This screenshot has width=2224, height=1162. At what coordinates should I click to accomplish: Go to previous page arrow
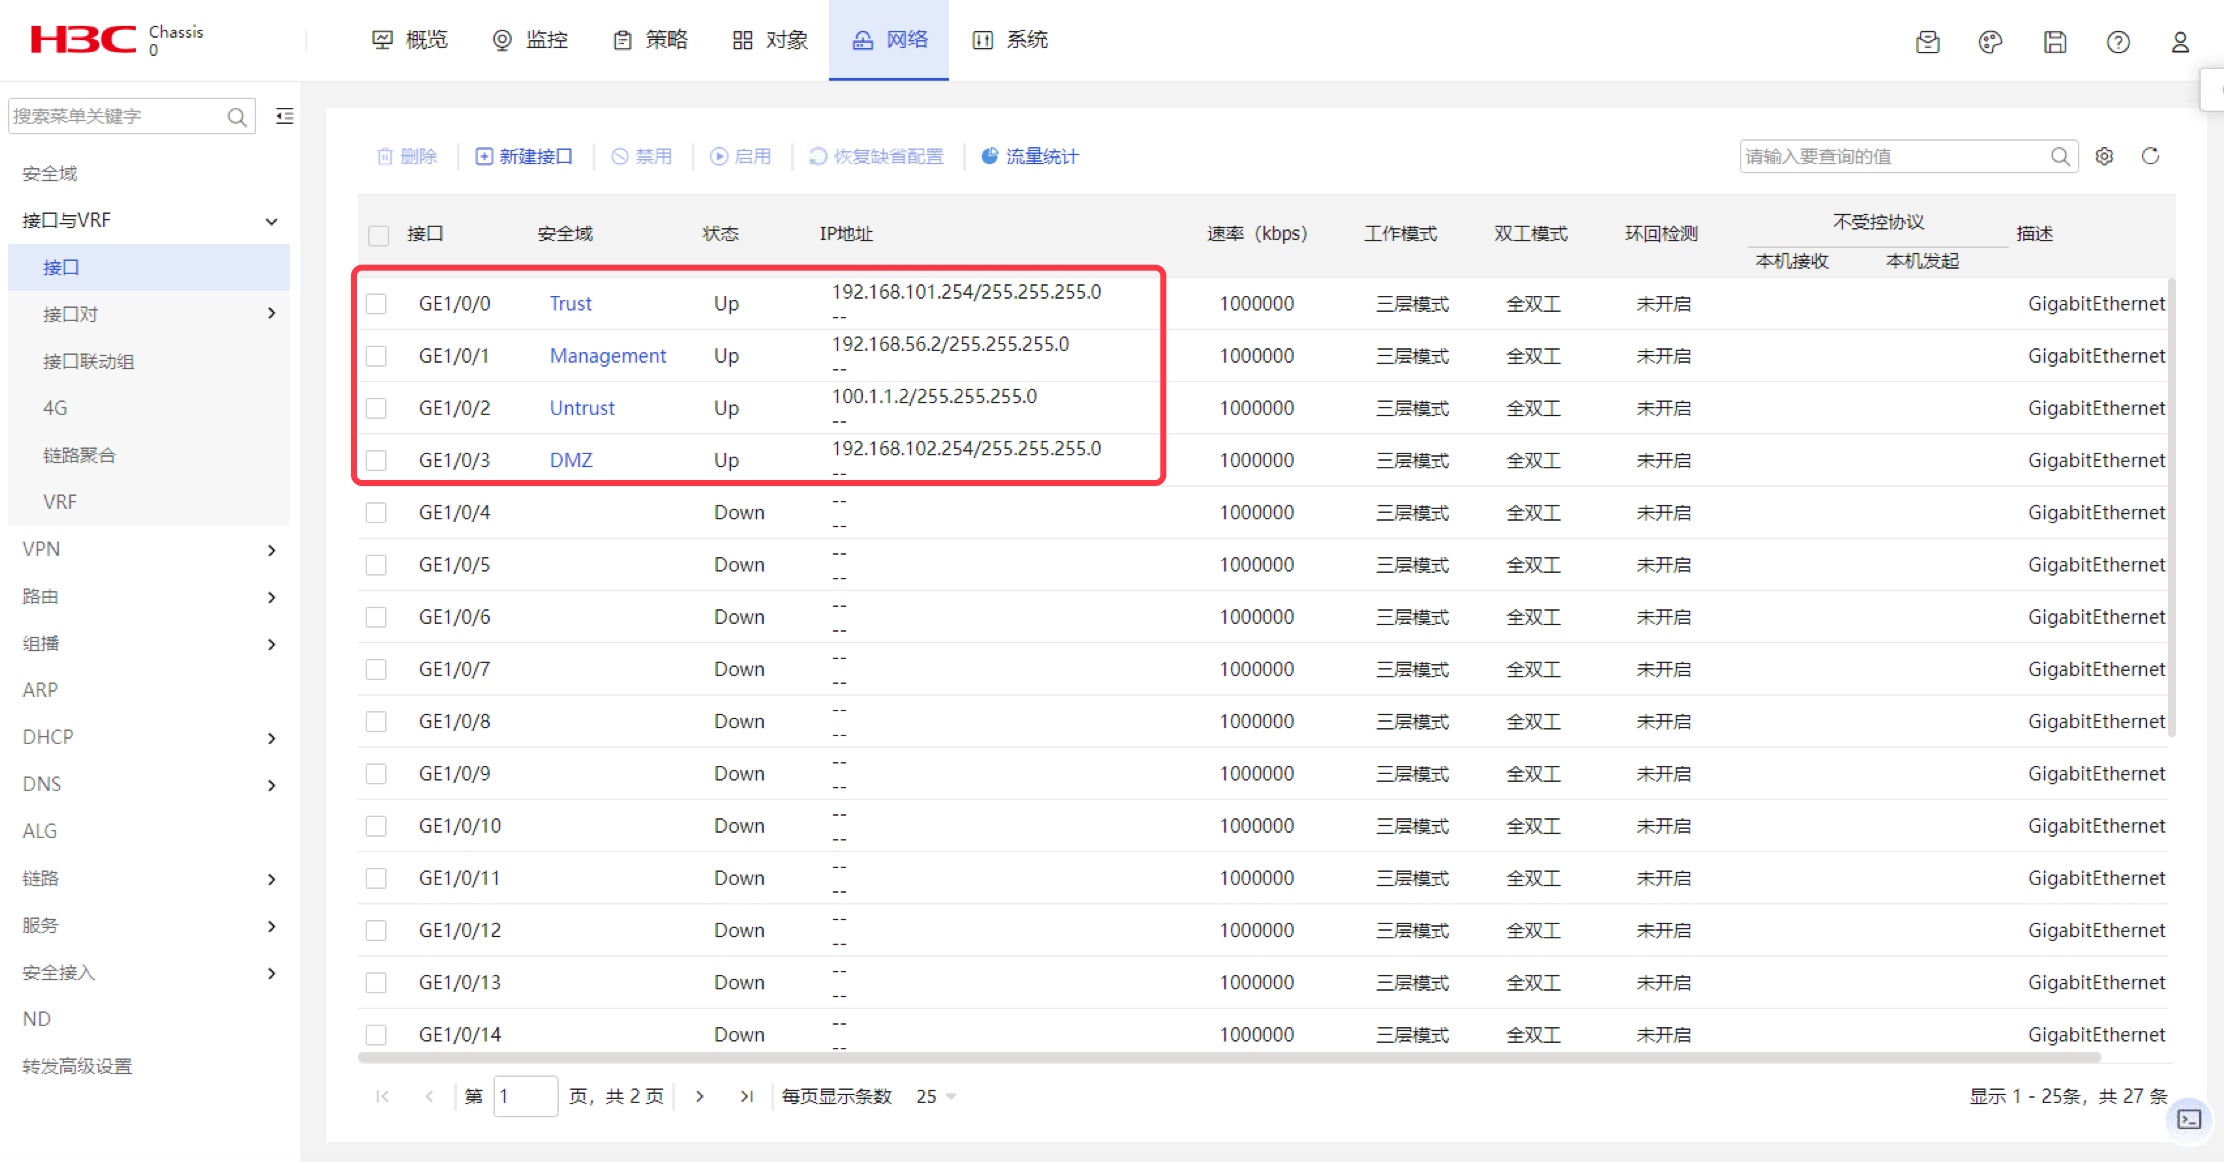tap(429, 1096)
